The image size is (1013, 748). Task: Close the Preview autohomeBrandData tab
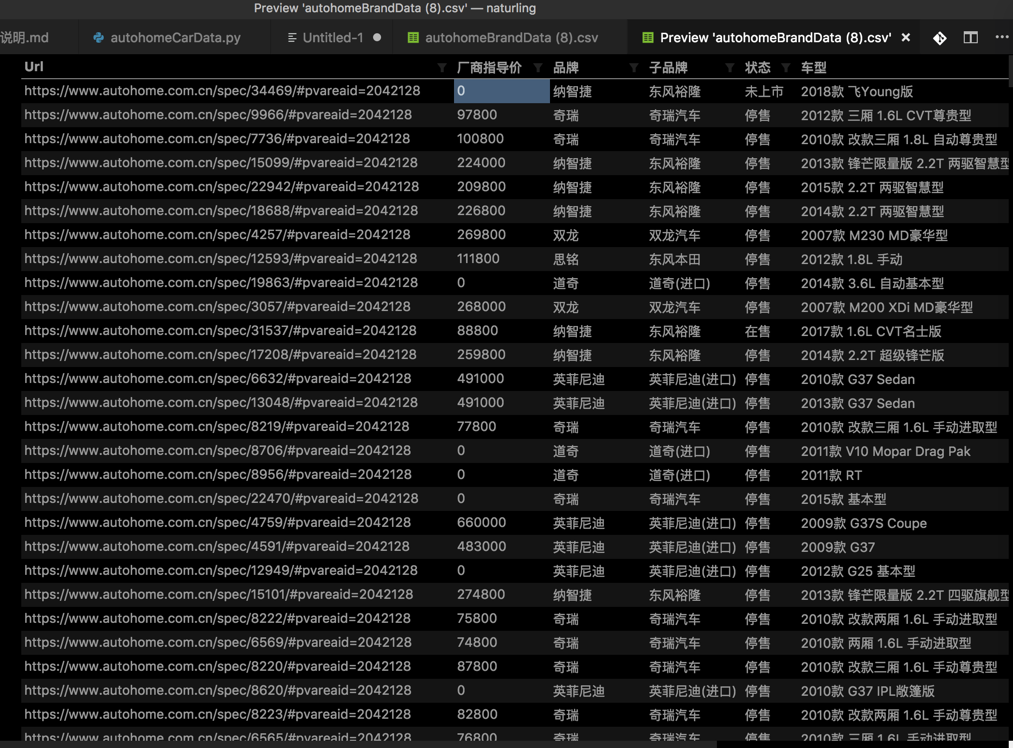click(x=906, y=37)
